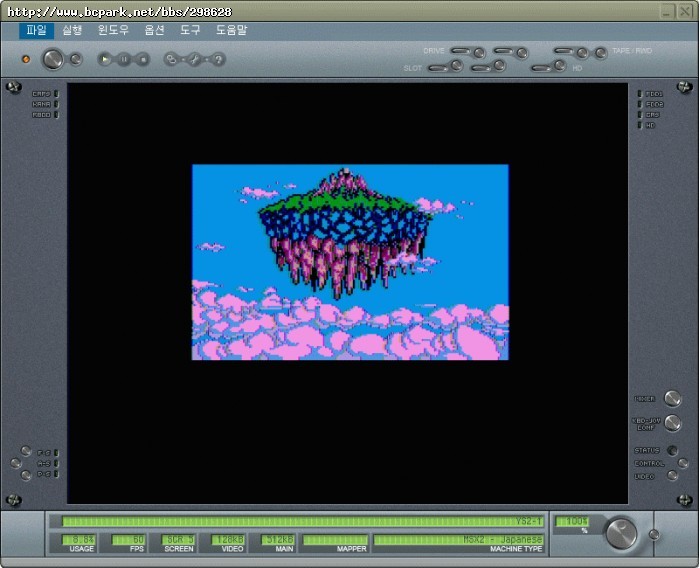700x568 pixels.
Task: Click the FDD1 indicator label
Action: [x=654, y=94]
